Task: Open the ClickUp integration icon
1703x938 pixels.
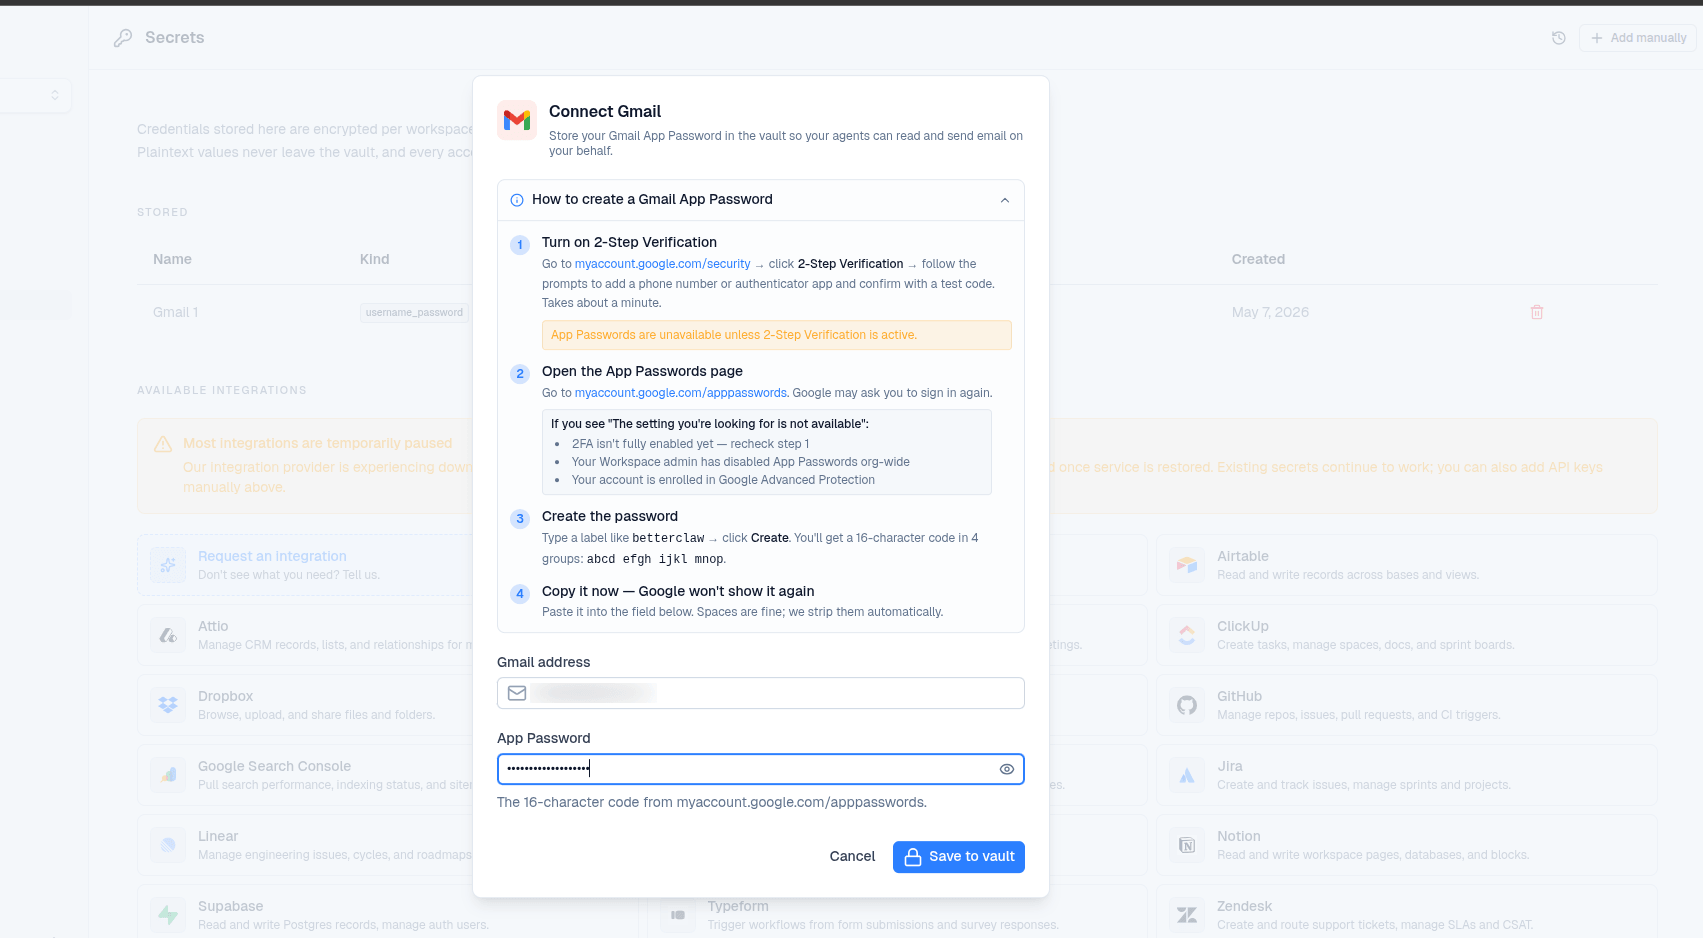Action: click(x=1187, y=635)
